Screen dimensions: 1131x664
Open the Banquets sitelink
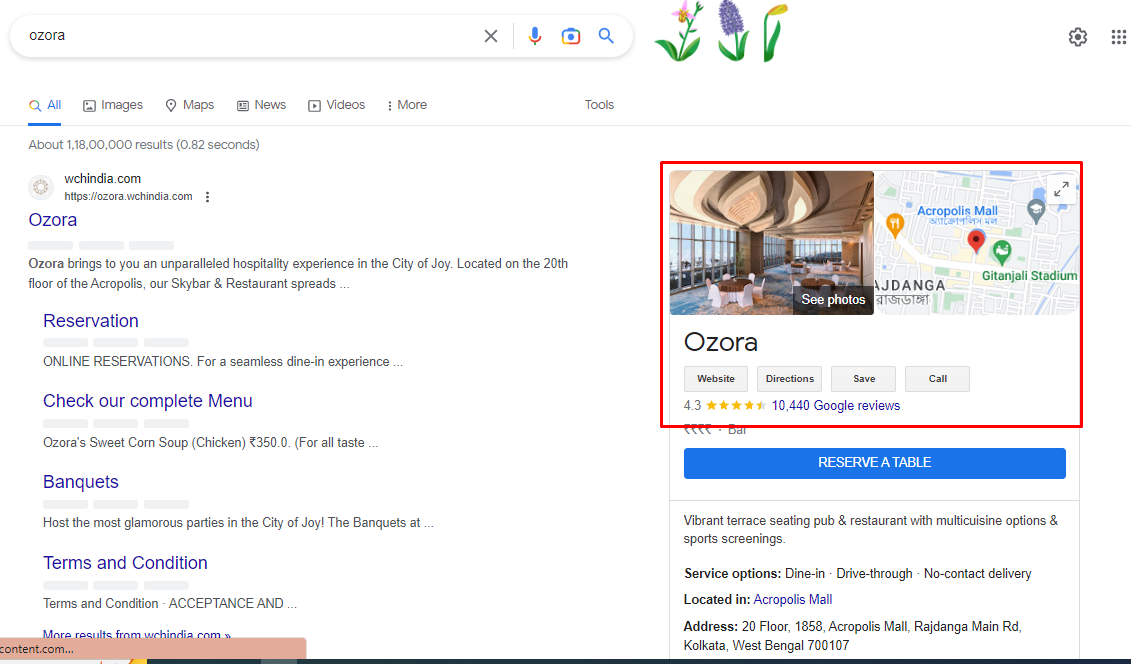click(81, 482)
